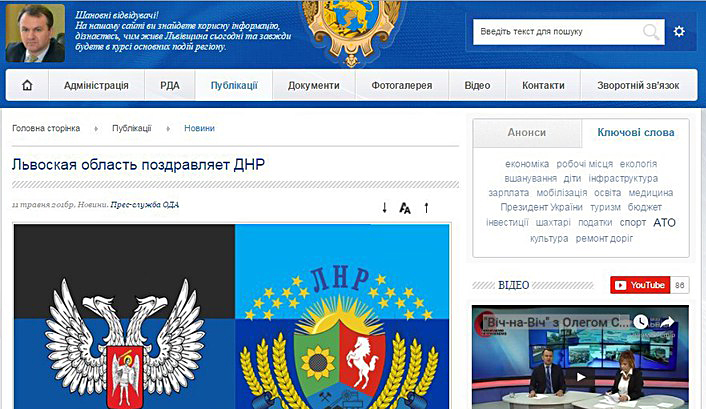
Task: Open the Документи menu item
Action: pyautogui.click(x=314, y=85)
